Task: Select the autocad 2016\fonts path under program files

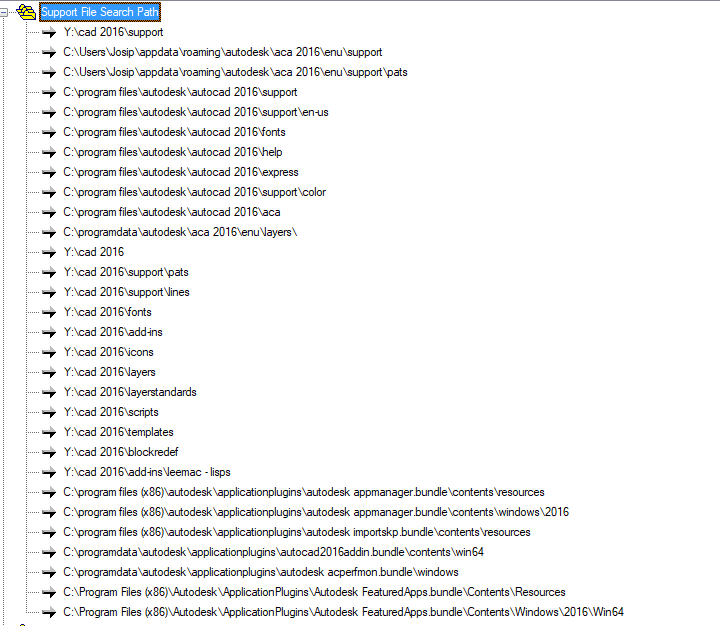Action: (x=174, y=132)
